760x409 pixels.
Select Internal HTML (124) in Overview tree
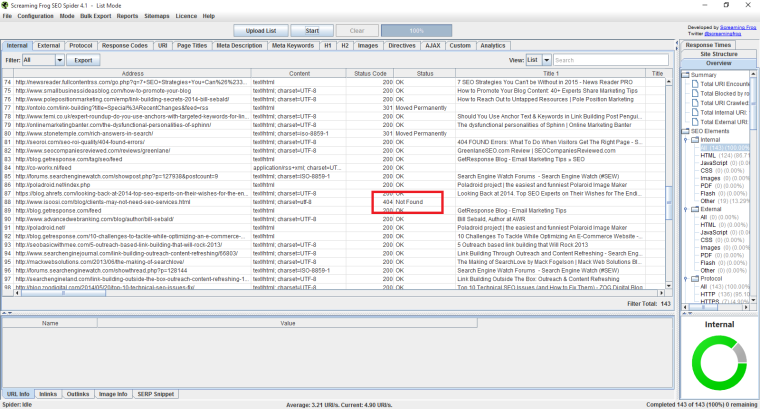click(x=724, y=156)
